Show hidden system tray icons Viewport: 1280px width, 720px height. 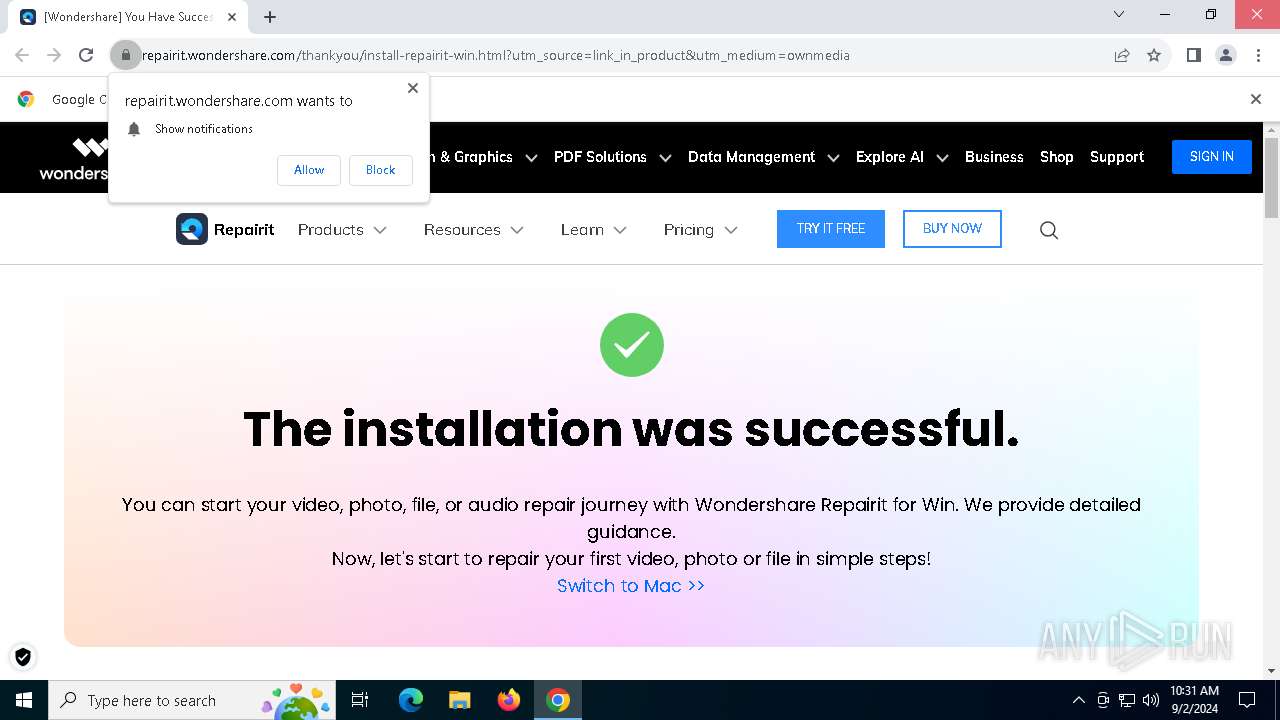click(x=1078, y=700)
